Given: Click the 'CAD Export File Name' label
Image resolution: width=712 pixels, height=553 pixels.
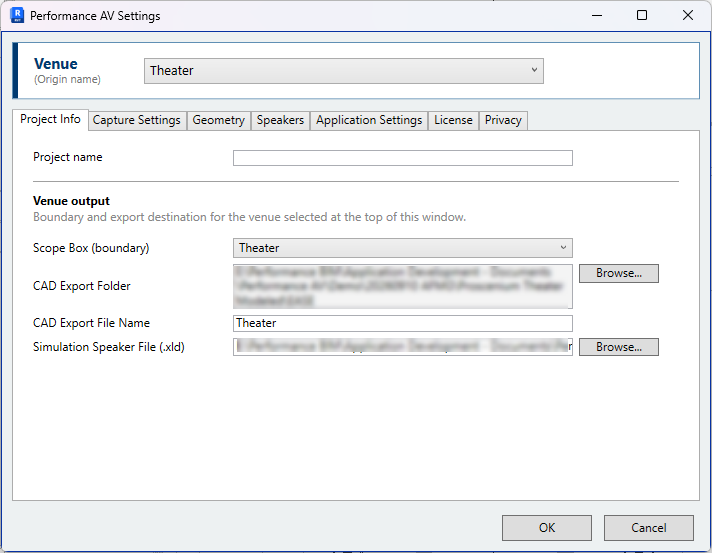Looking at the screenshot, I should point(91,323).
